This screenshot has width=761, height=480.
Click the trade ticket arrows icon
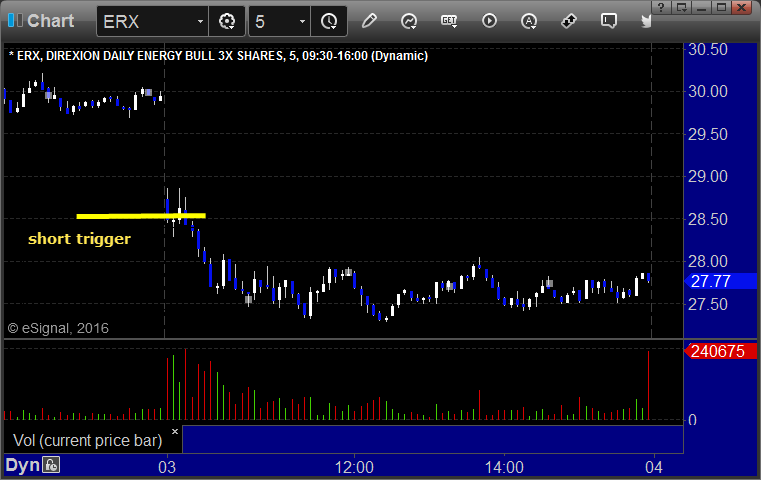[x=568, y=21]
